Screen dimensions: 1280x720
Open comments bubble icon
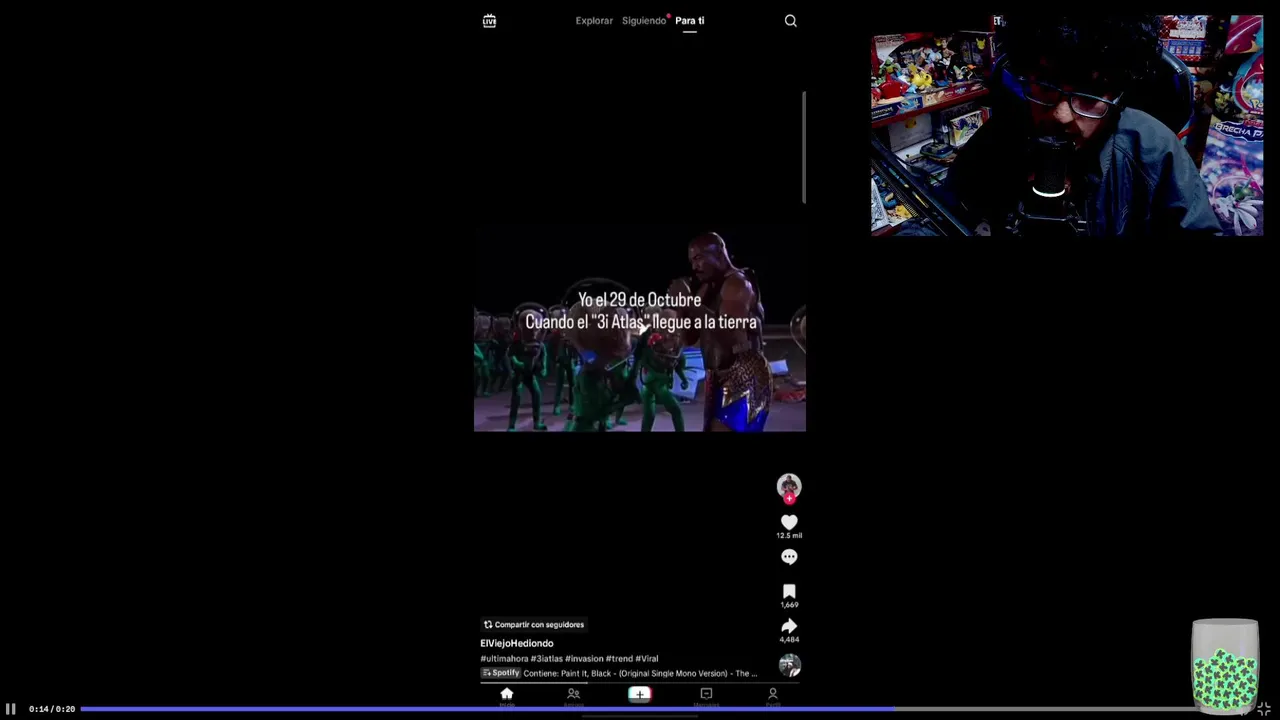789,557
